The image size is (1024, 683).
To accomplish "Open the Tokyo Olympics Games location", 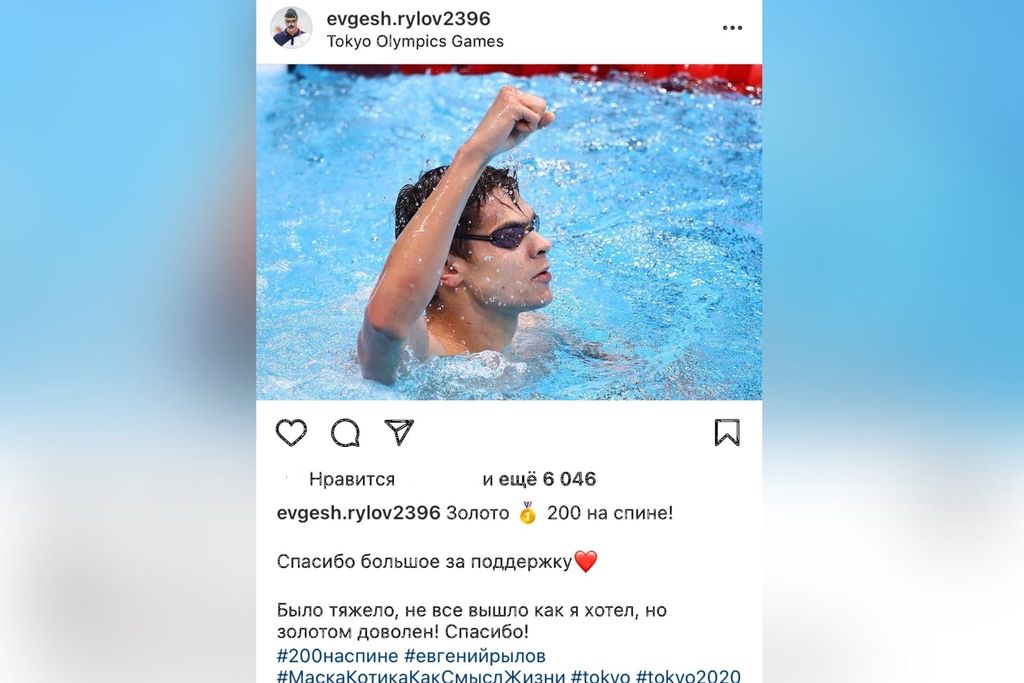I will [415, 42].
